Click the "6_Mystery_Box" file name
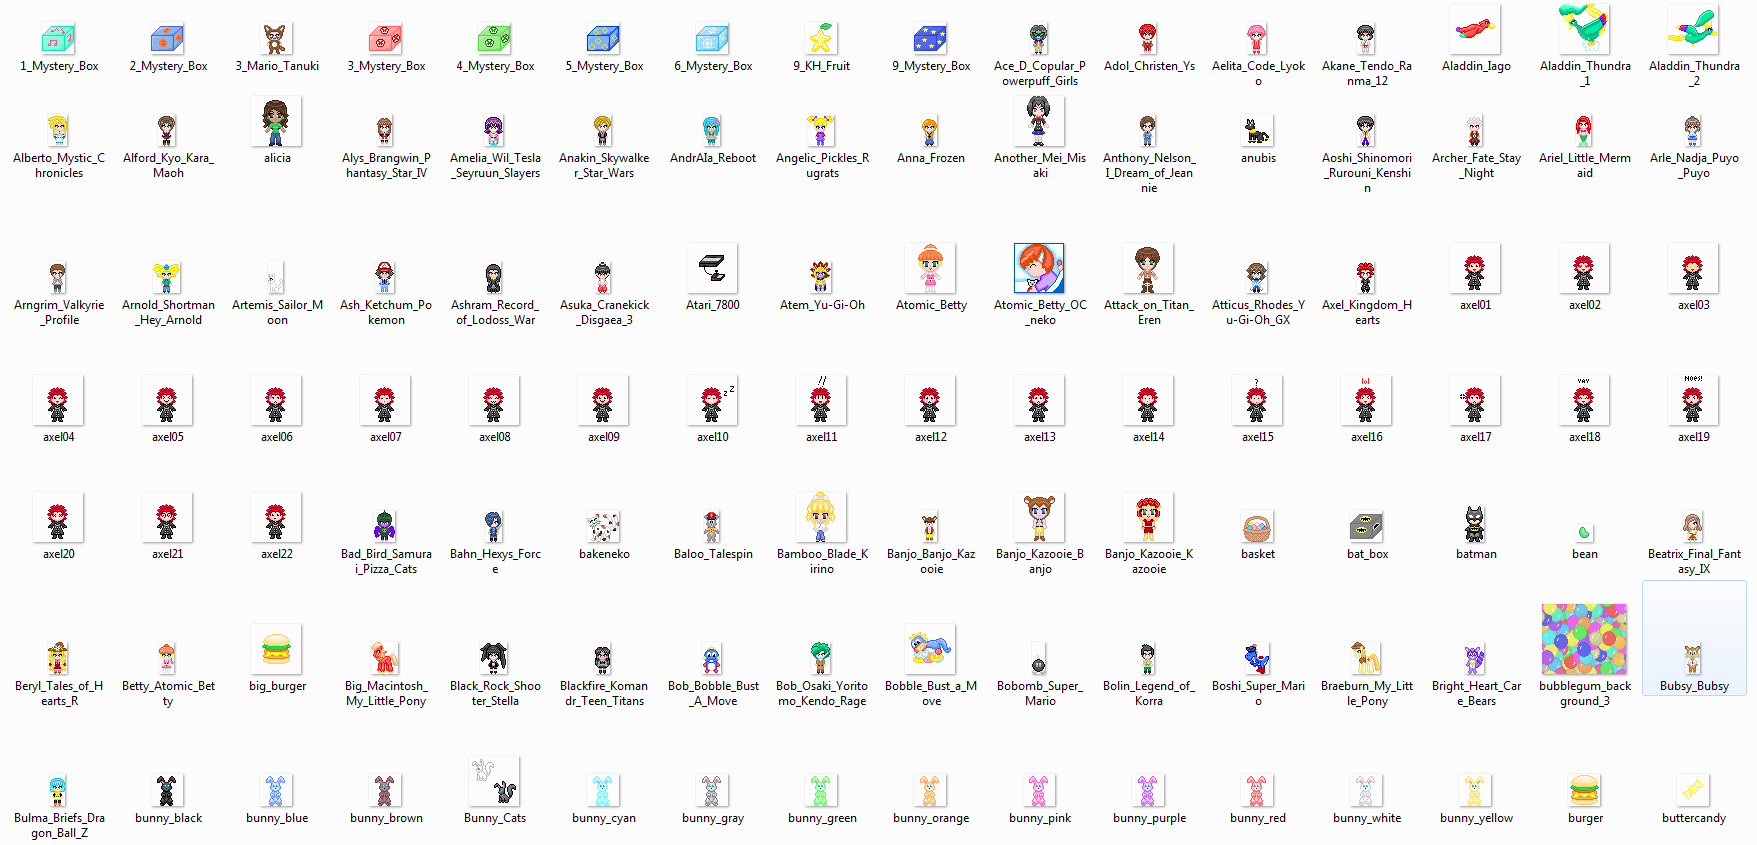The width and height of the screenshot is (1757, 845). pyautogui.click(x=713, y=66)
